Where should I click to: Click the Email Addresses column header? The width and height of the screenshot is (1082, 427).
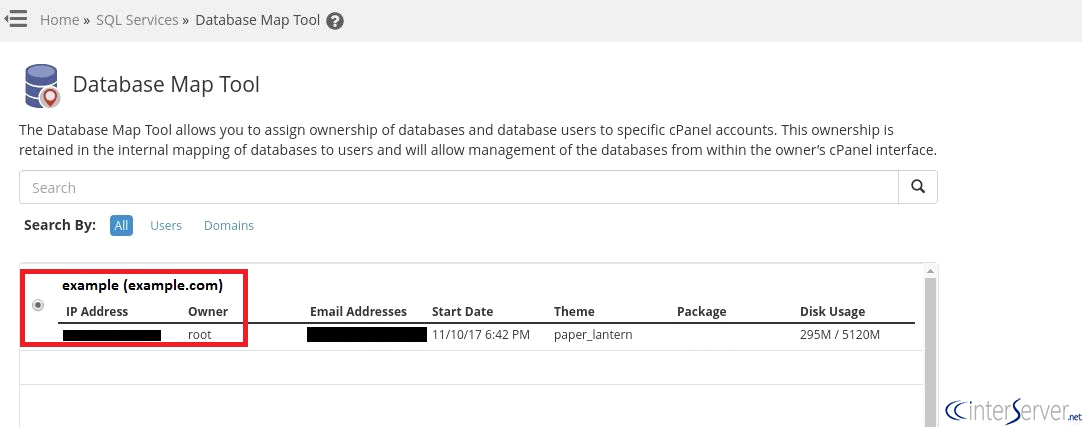[358, 312]
